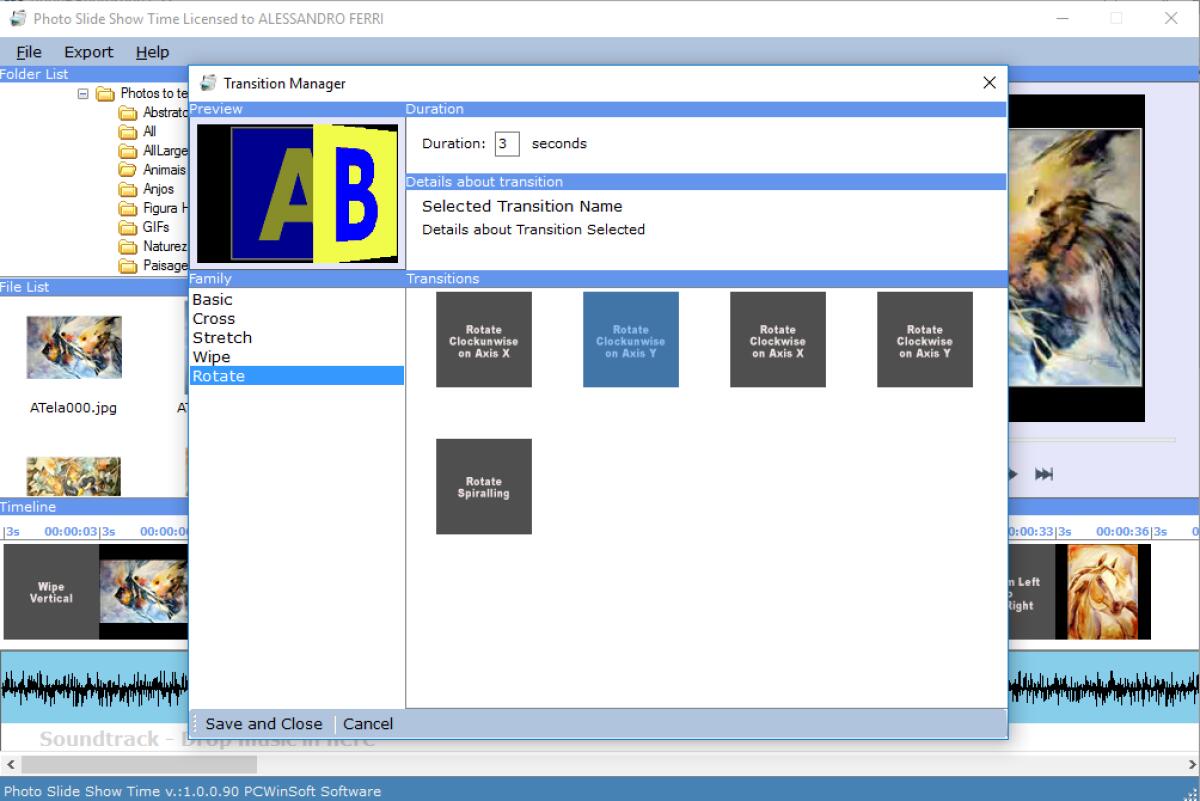This screenshot has width=1200, height=801.
Task: Choose Rotate Clockwise on Axis X tile
Action: [x=777, y=340]
